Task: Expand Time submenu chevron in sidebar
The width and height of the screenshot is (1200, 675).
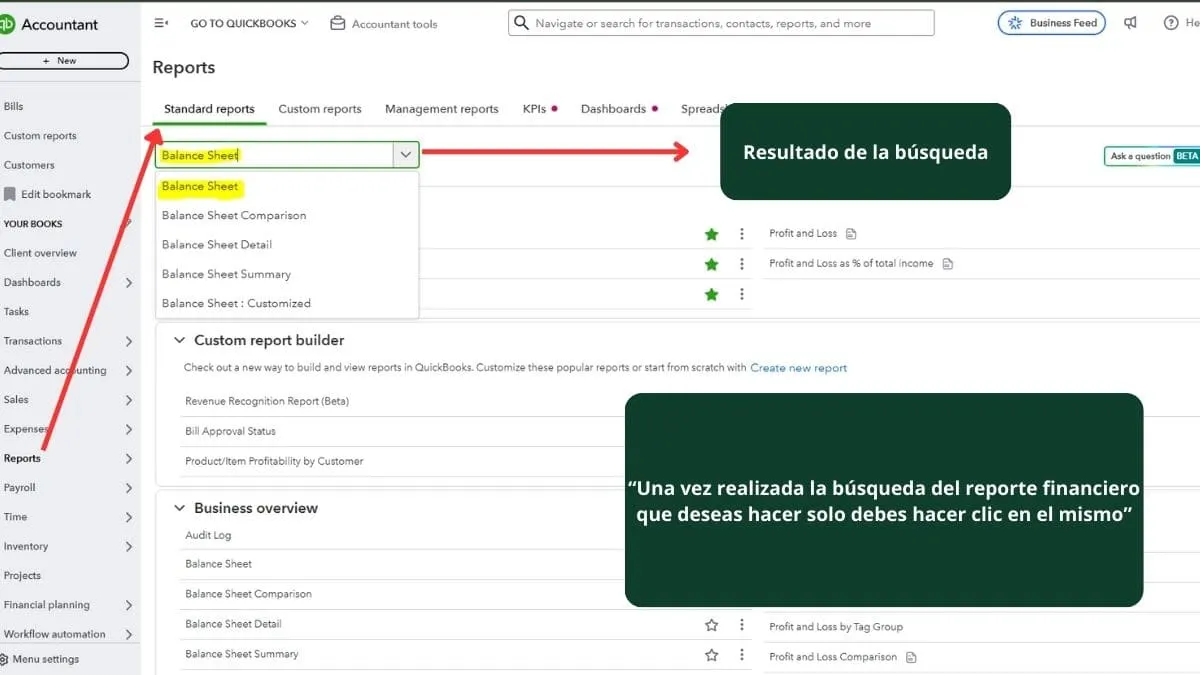Action: click(x=128, y=517)
